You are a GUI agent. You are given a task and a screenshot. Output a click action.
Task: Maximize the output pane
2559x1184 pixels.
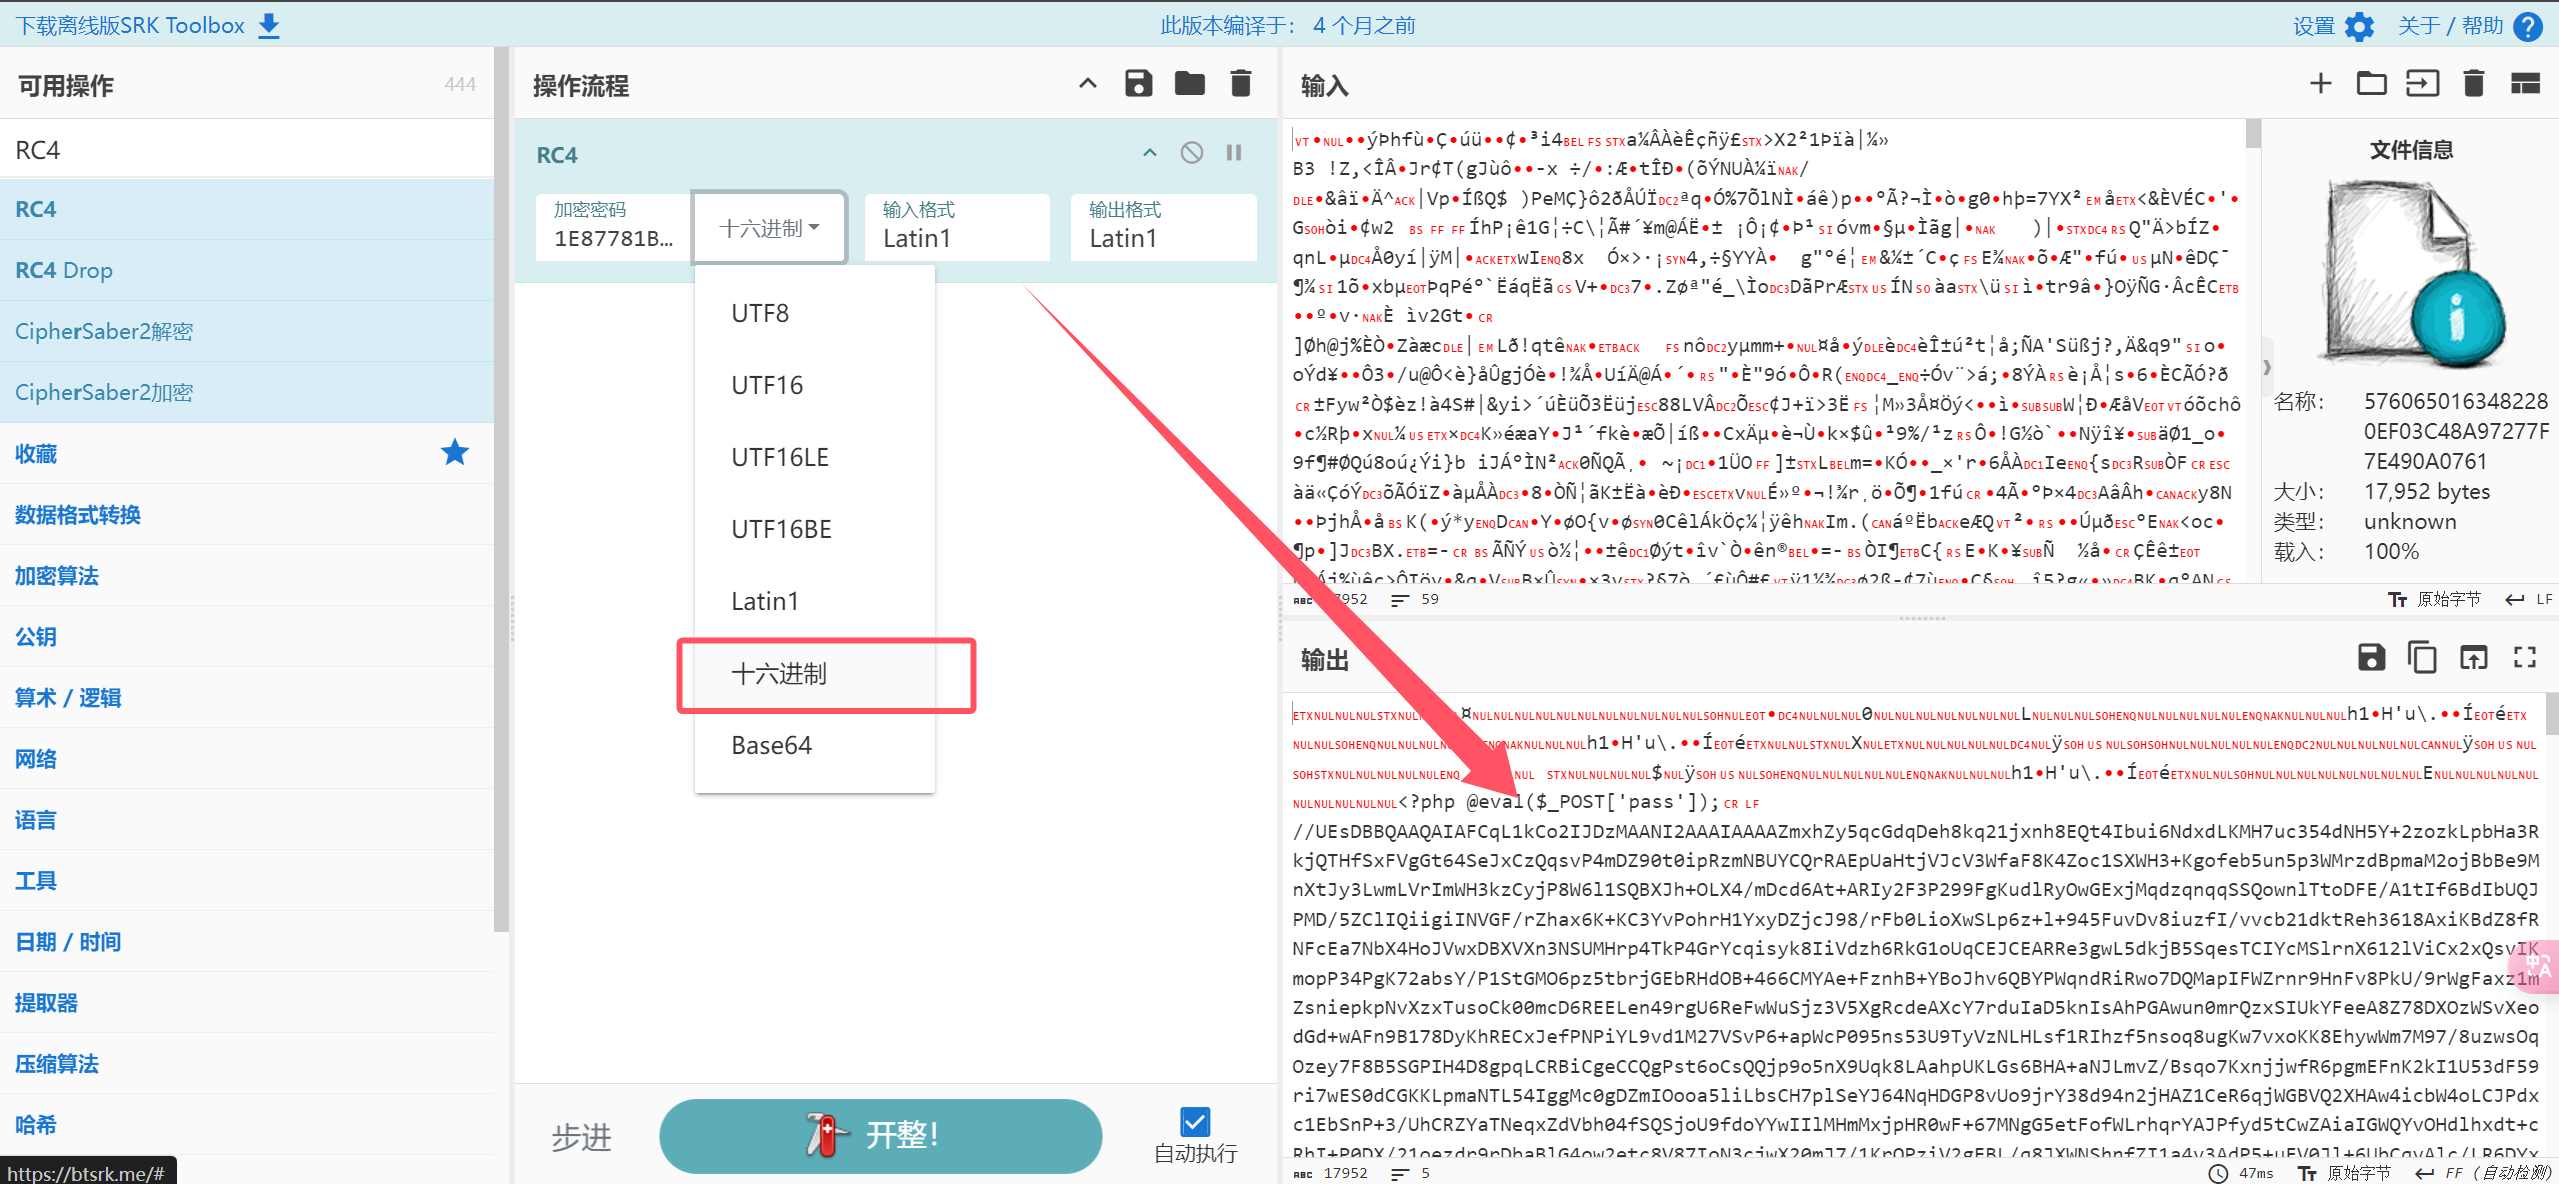coord(2525,657)
